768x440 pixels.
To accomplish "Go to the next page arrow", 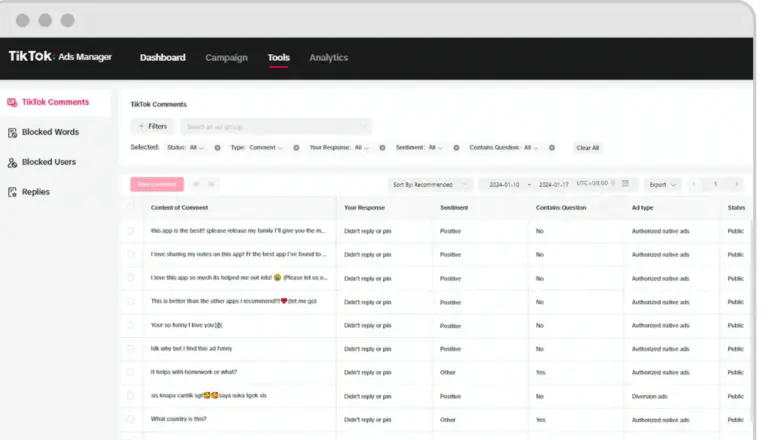I will coord(736,184).
